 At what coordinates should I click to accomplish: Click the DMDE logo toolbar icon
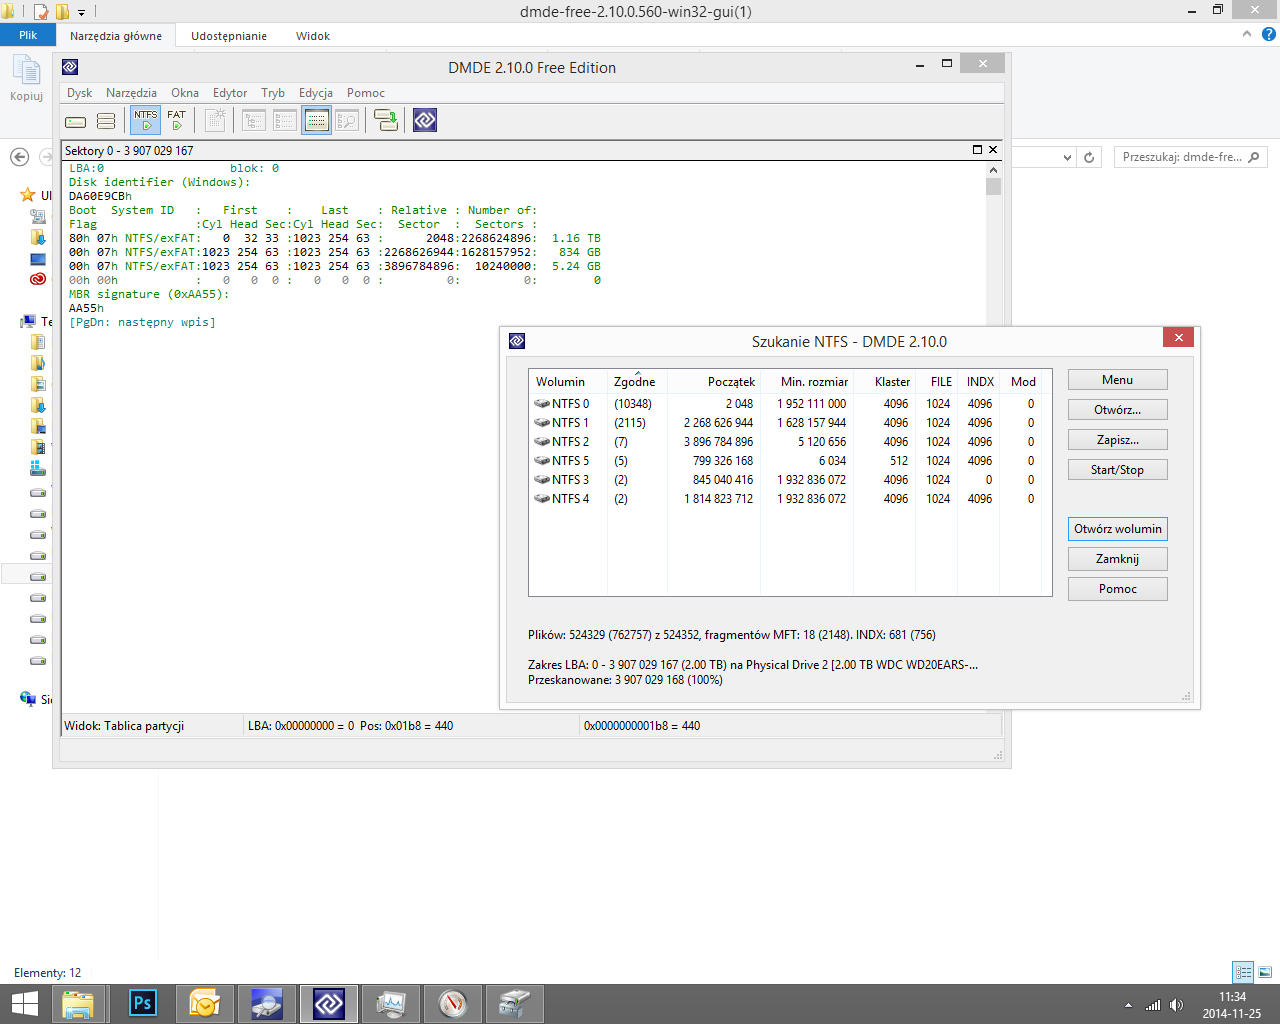425,121
